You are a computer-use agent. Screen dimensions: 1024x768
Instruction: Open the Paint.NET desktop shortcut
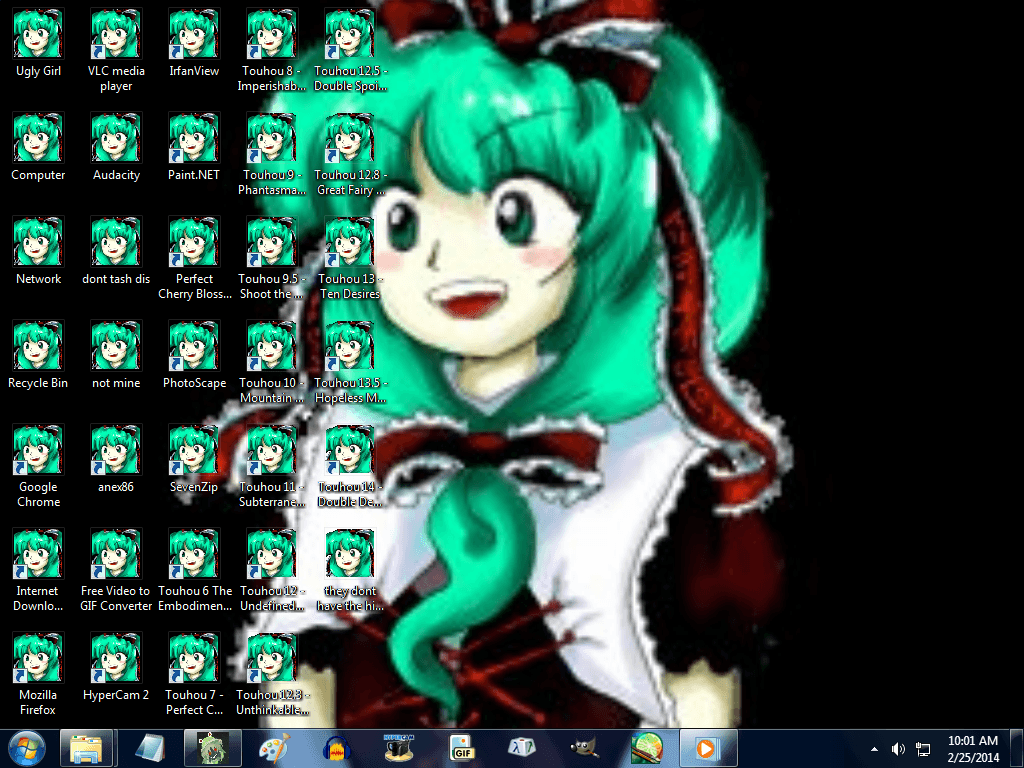click(x=193, y=139)
